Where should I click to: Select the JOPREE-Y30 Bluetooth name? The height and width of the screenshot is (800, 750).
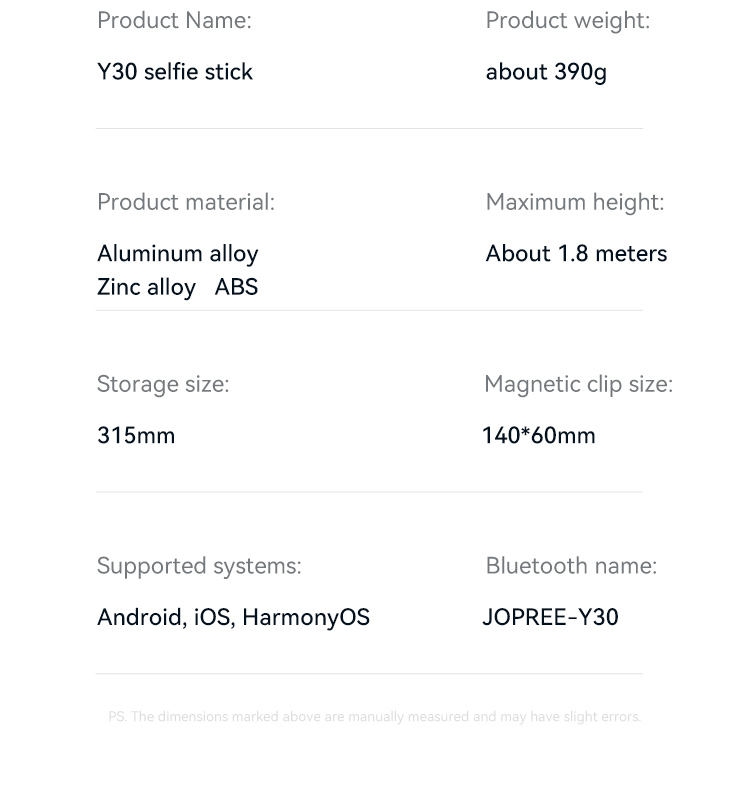tap(551, 617)
